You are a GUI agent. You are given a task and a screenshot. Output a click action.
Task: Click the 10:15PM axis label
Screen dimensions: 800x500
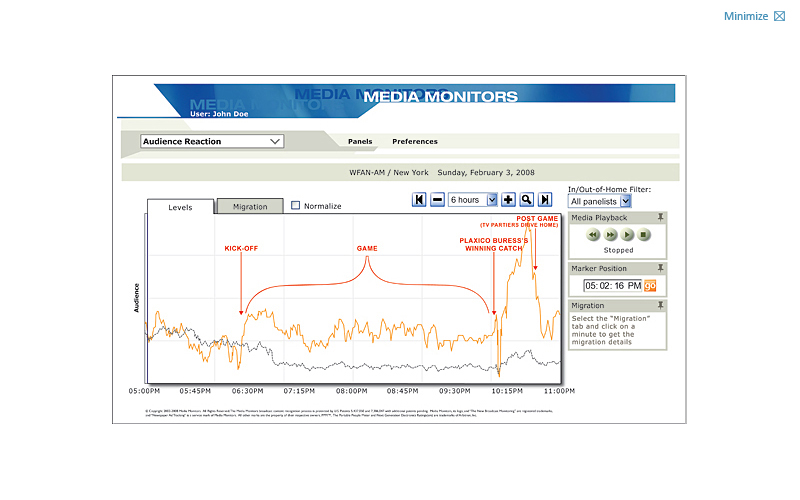pos(507,391)
